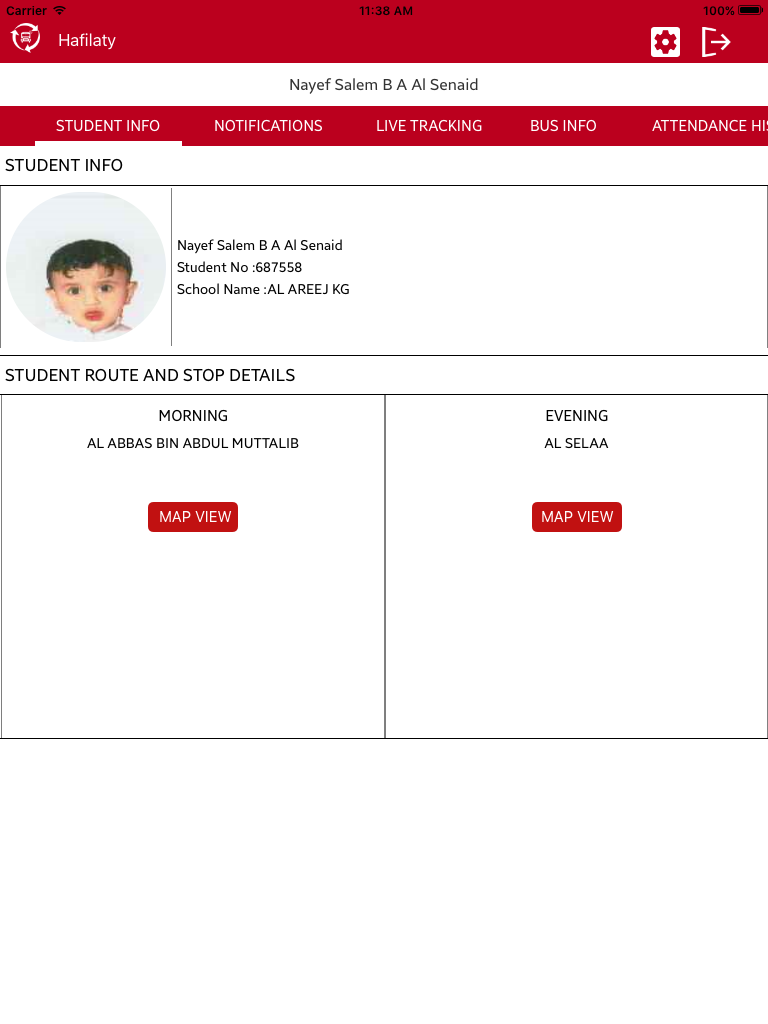Open MAP VIEW for the morning stop
The width and height of the screenshot is (768, 1024).
[x=193, y=517]
